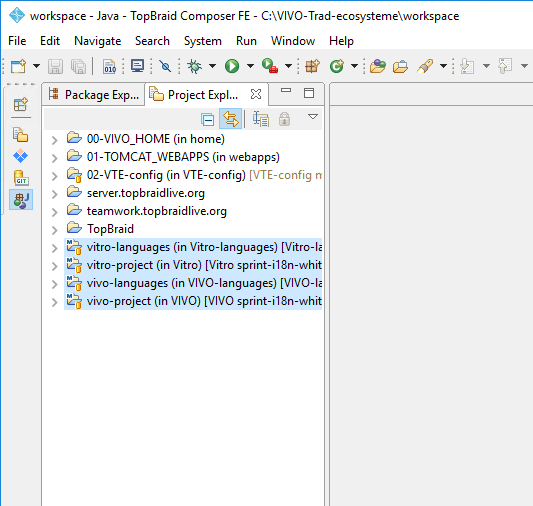Click the Collapse All icon
Screen dimensions: 533x506
coord(207,119)
